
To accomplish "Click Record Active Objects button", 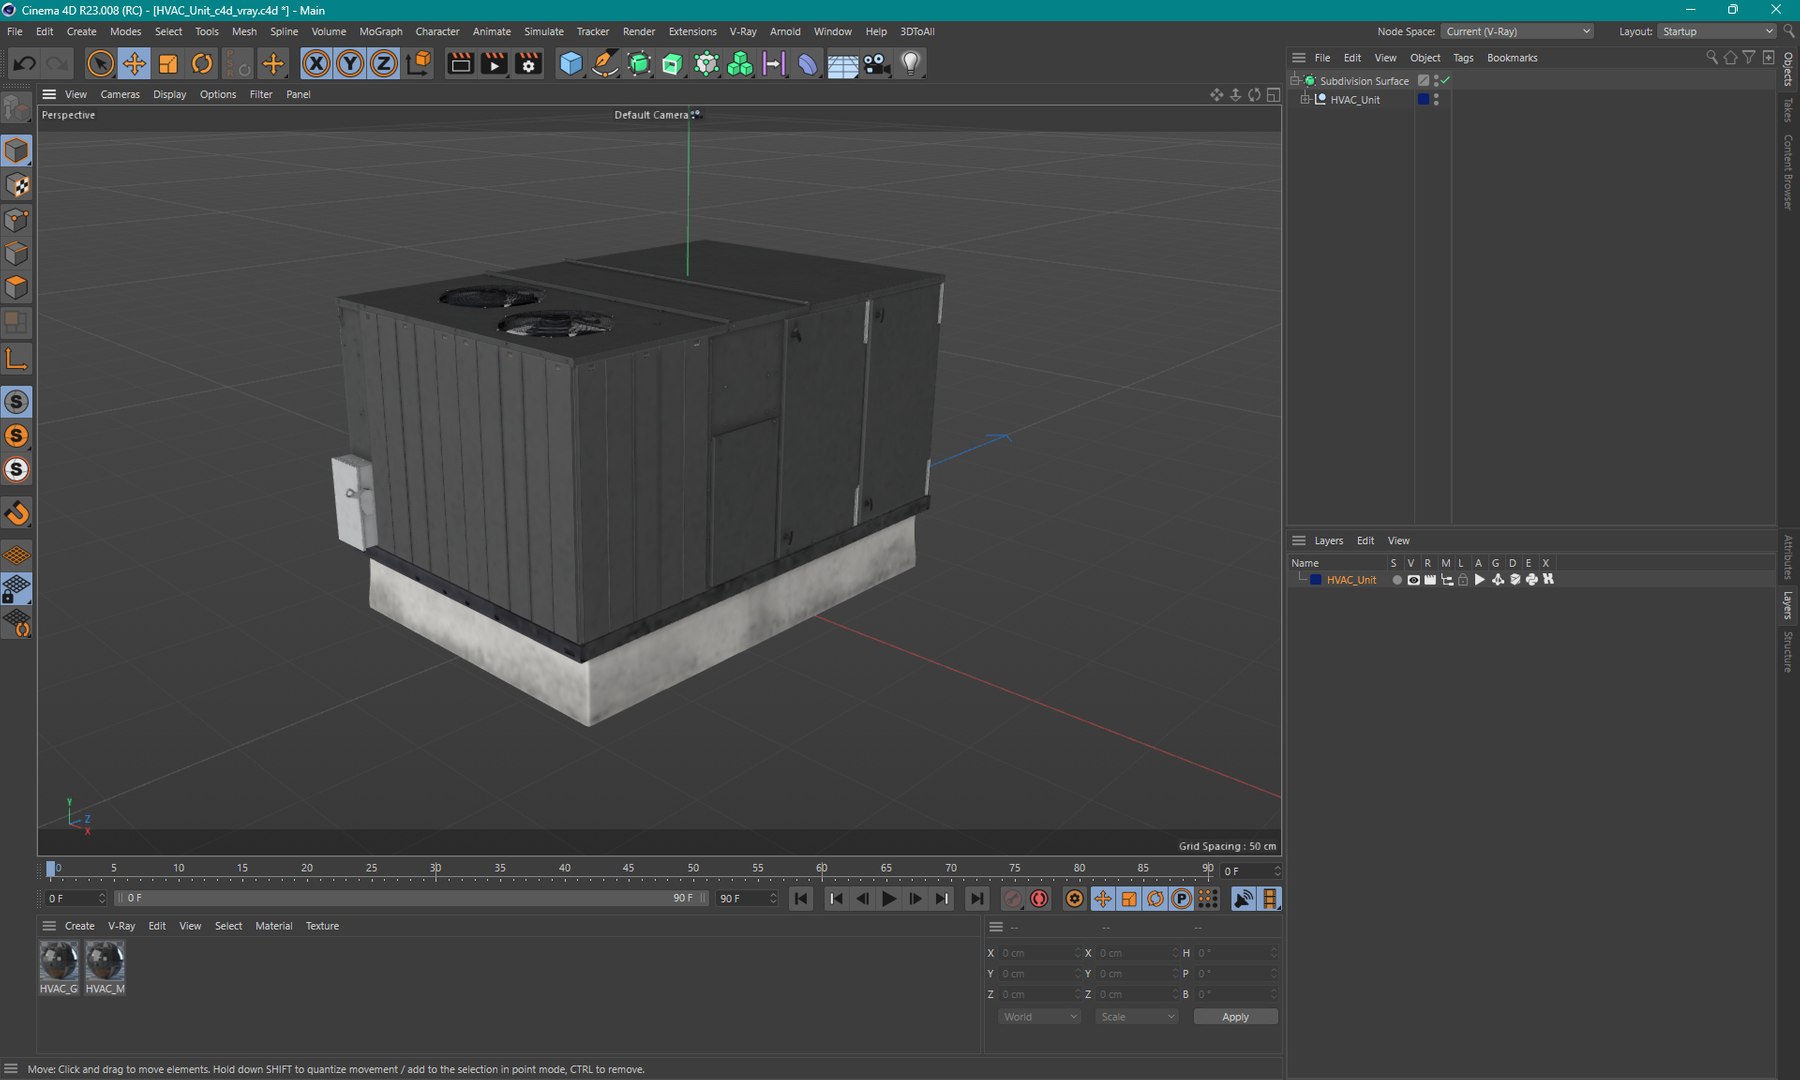I will tap(1012, 899).
